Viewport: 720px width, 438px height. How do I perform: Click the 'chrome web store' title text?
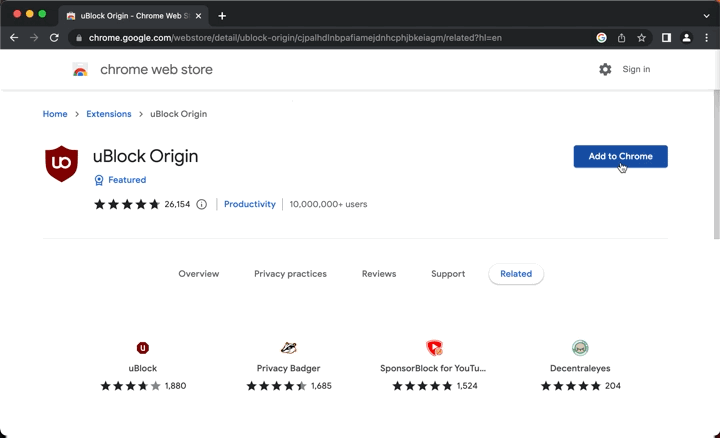(x=157, y=70)
